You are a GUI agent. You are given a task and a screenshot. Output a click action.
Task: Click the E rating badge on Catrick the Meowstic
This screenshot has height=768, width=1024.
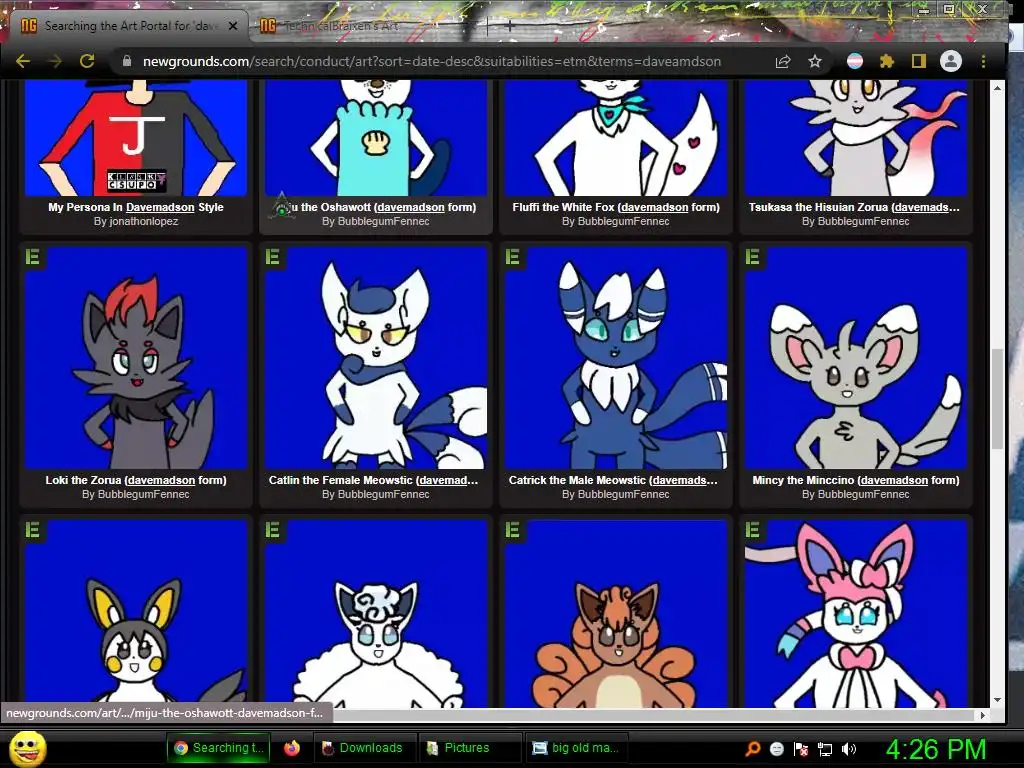pos(513,257)
